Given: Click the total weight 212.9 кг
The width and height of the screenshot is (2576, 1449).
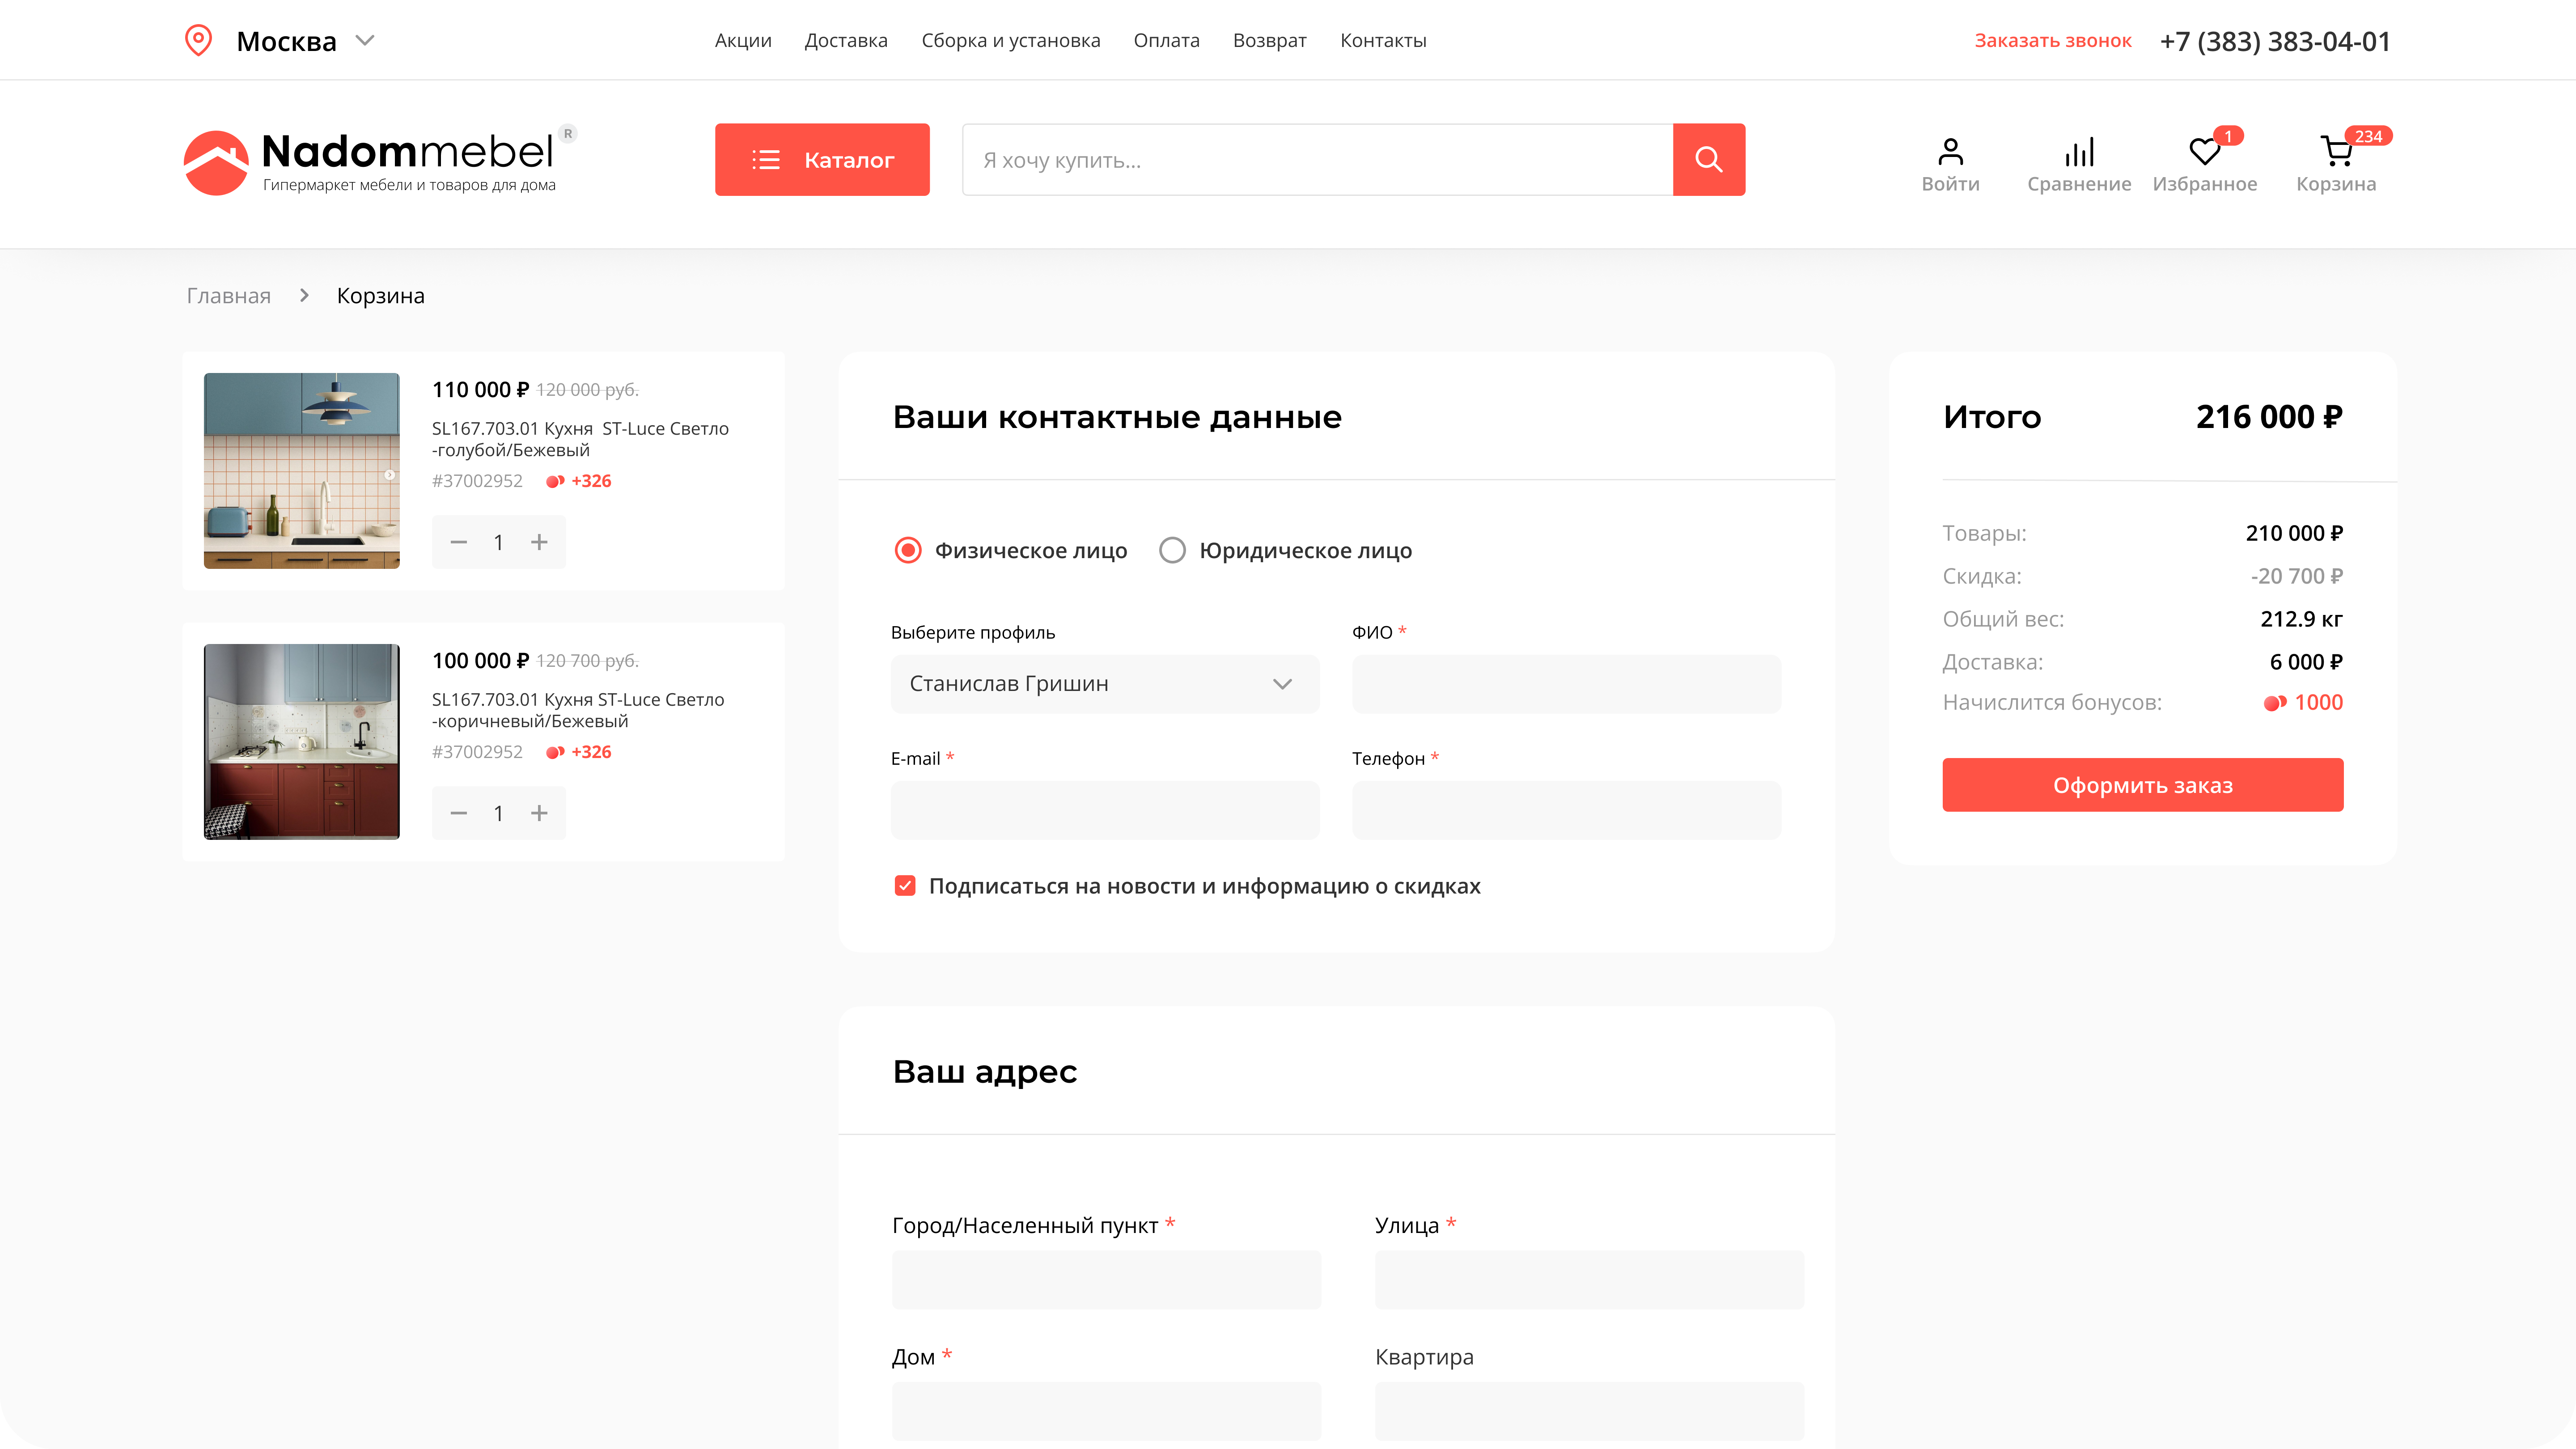Looking at the screenshot, I should coord(2301,619).
